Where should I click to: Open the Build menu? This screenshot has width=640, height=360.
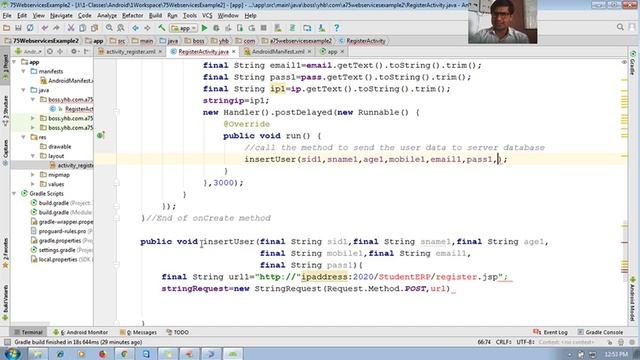[155, 16]
